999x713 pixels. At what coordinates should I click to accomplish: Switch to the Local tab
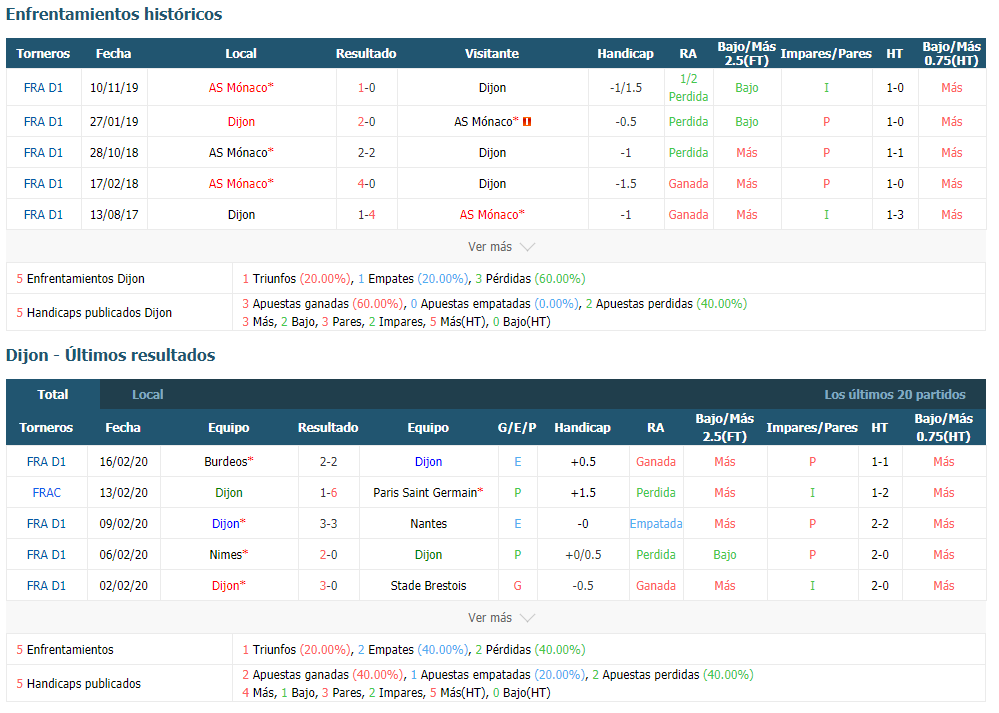tap(148, 394)
